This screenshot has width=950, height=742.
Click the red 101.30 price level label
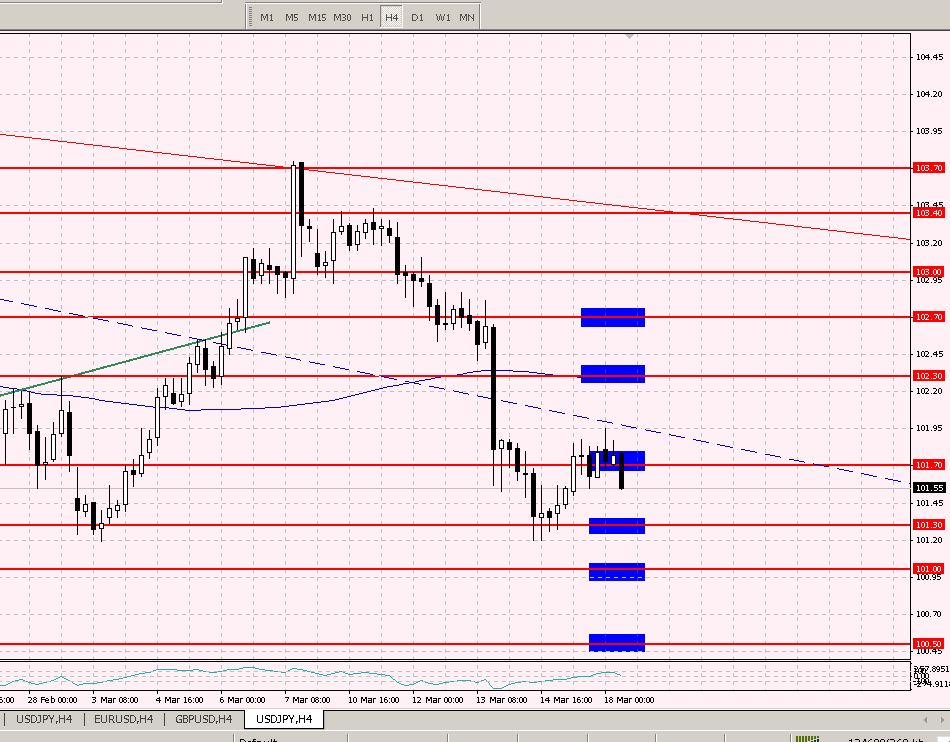coord(928,525)
